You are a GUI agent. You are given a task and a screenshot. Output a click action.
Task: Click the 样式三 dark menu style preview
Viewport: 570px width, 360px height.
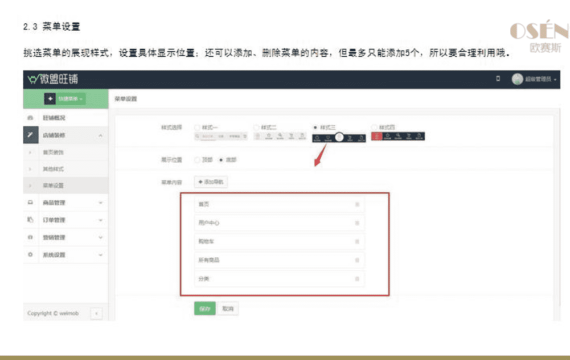coord(339,137)
